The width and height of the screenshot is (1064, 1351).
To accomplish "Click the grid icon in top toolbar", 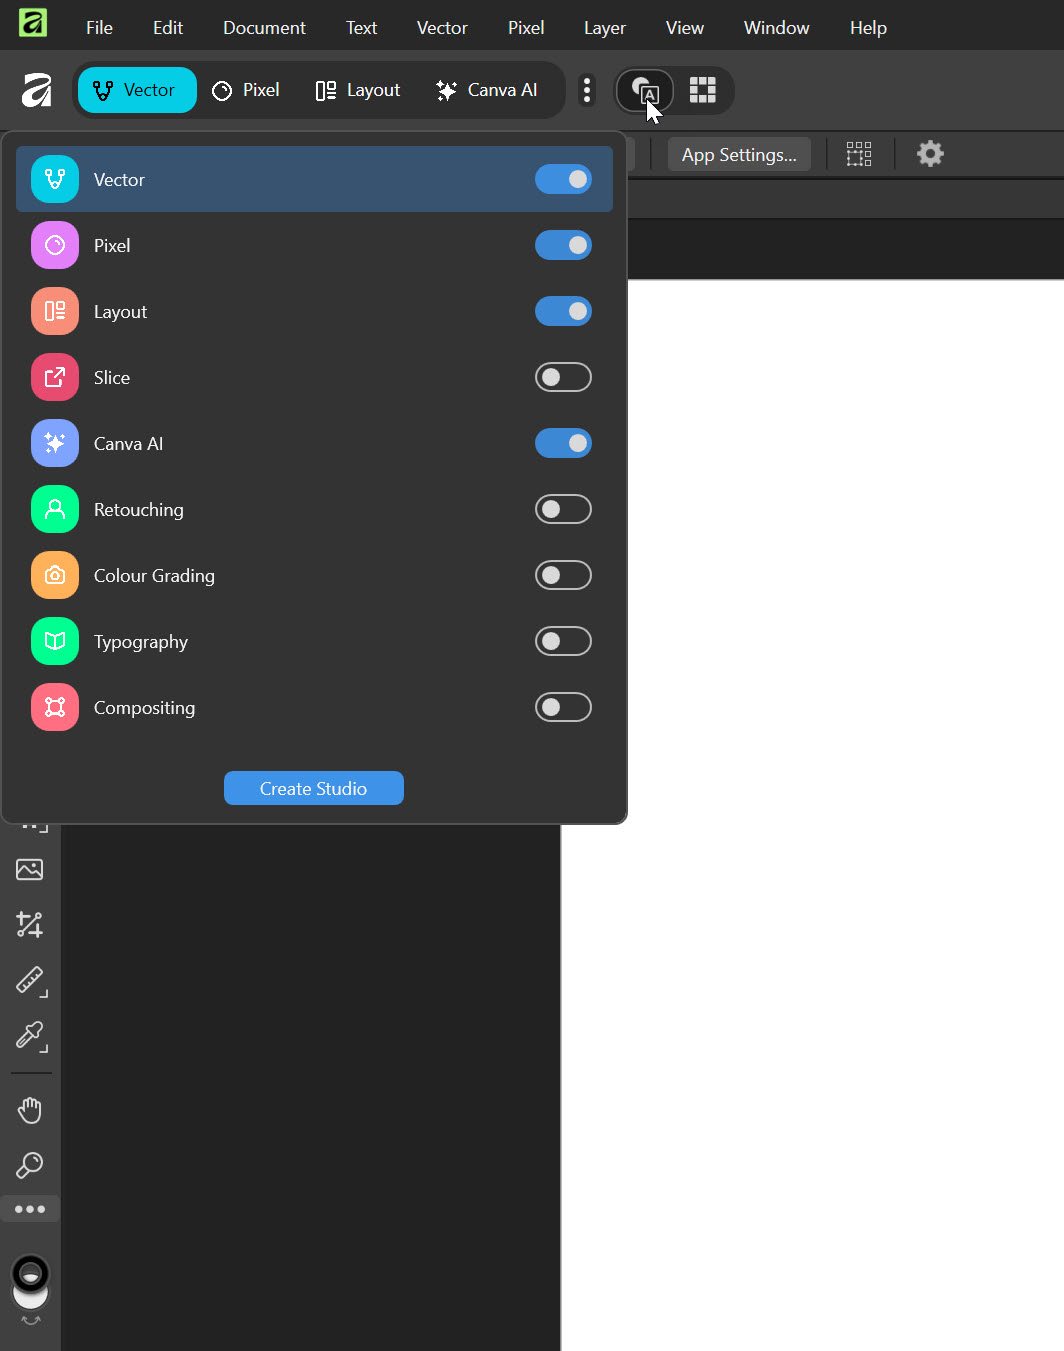I will [x=703, y=90].
